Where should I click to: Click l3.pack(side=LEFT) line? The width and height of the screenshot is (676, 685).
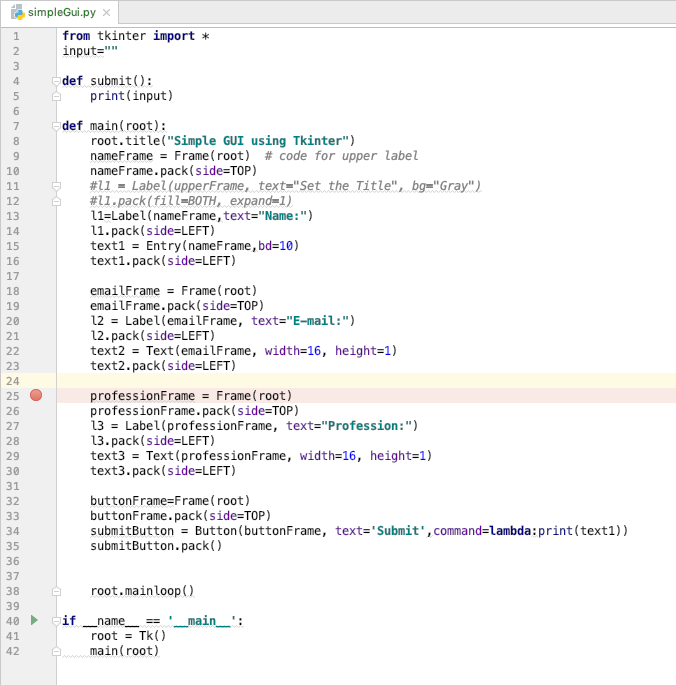point(153,441)
